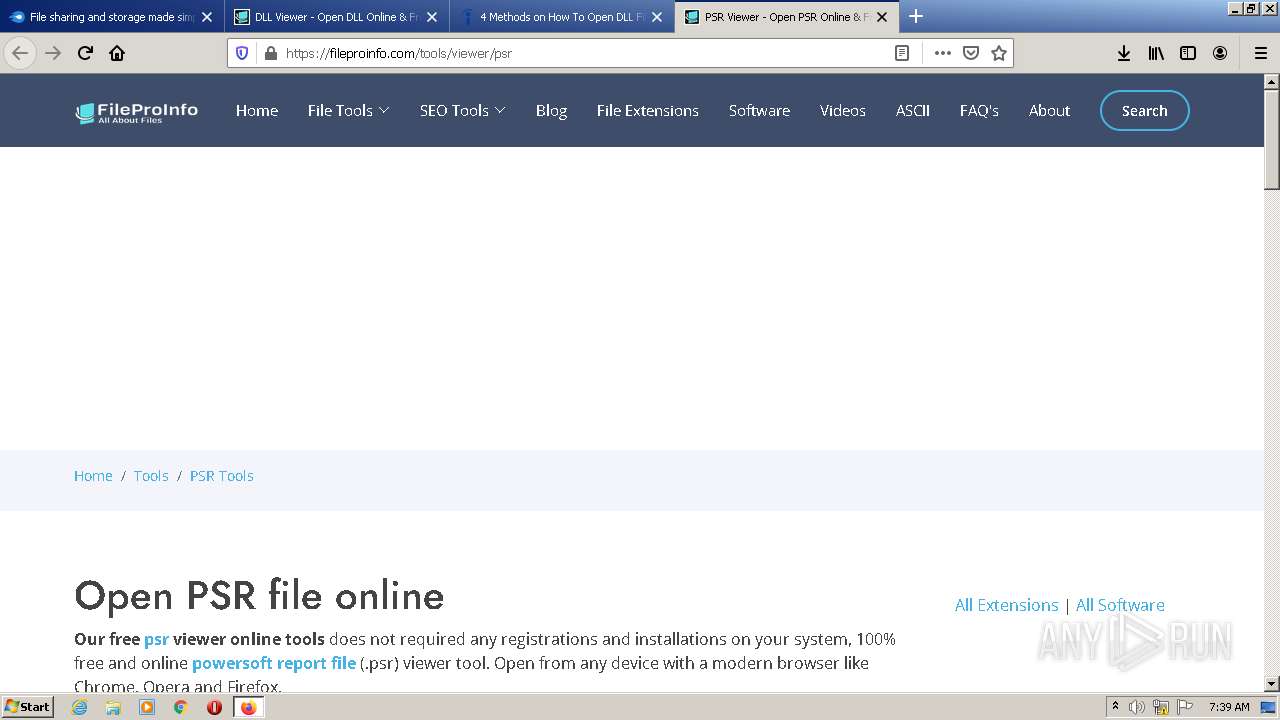Click scrollbar down arrow
The height and width of the screenshot is (720, 1280).
pyautogui.click(x=1272, y=684)
